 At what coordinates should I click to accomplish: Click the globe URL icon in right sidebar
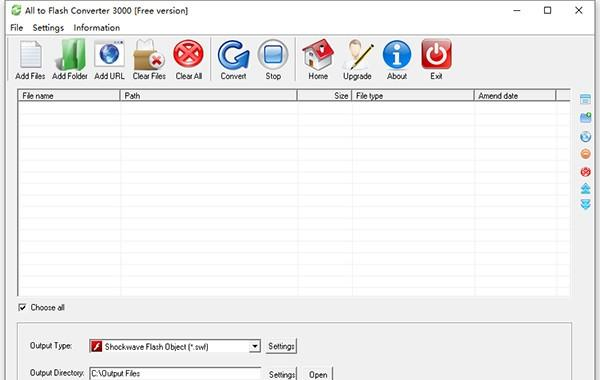585,136
